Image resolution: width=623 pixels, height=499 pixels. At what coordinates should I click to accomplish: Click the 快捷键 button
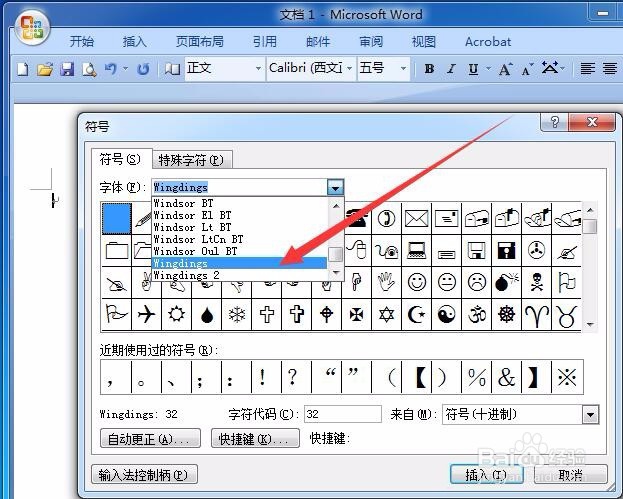point(255,439)
